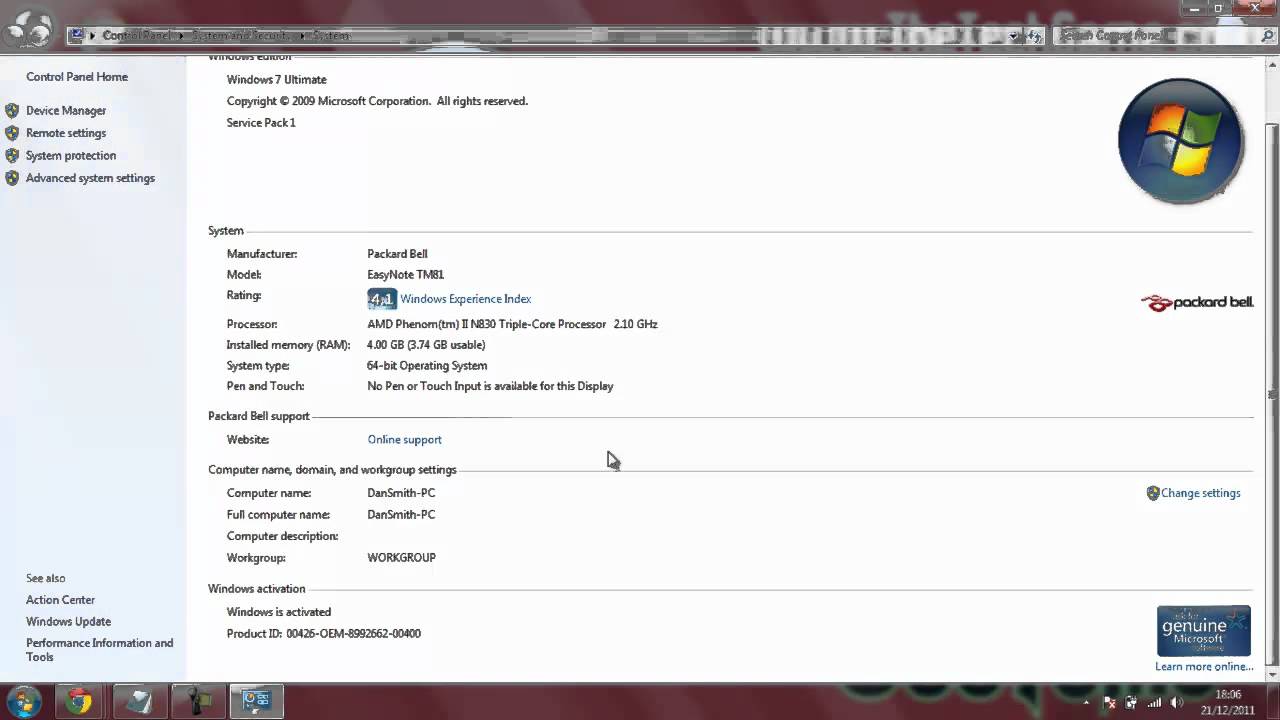Select the 'Packard Bell' manufacturer value

point(397,254)
